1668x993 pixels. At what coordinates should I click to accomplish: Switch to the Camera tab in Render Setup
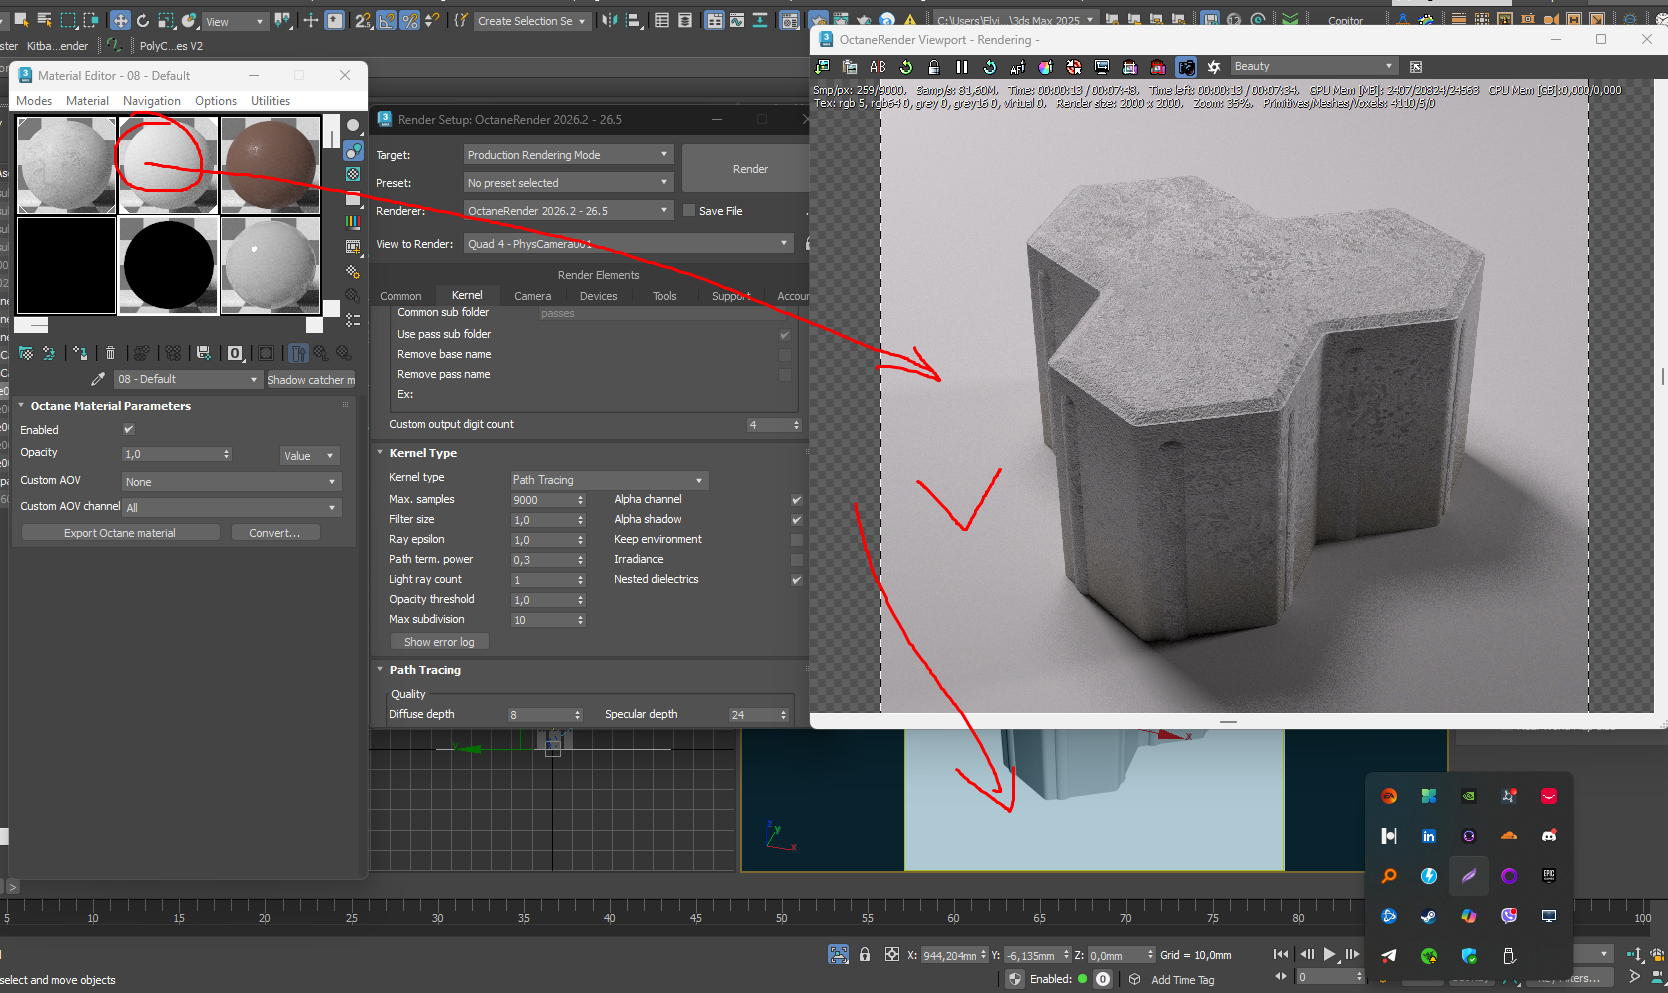pos(533,296)
